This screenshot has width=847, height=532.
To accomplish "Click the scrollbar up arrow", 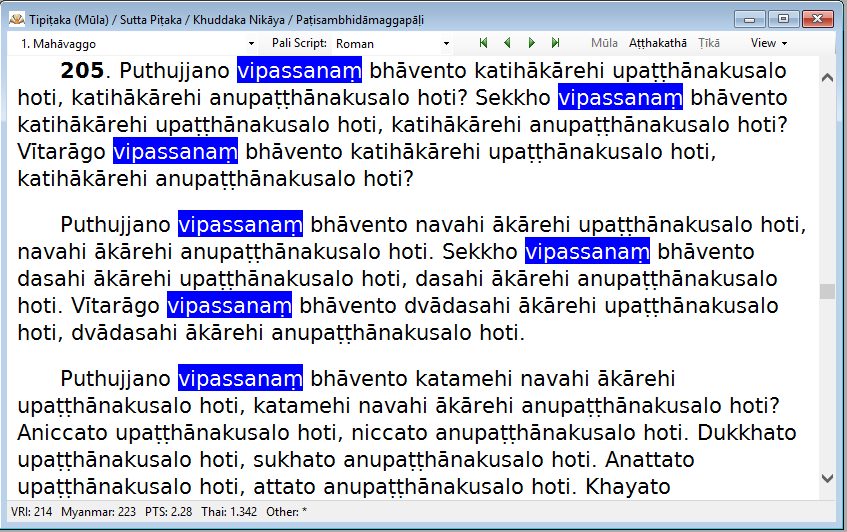I will [827, 77].
